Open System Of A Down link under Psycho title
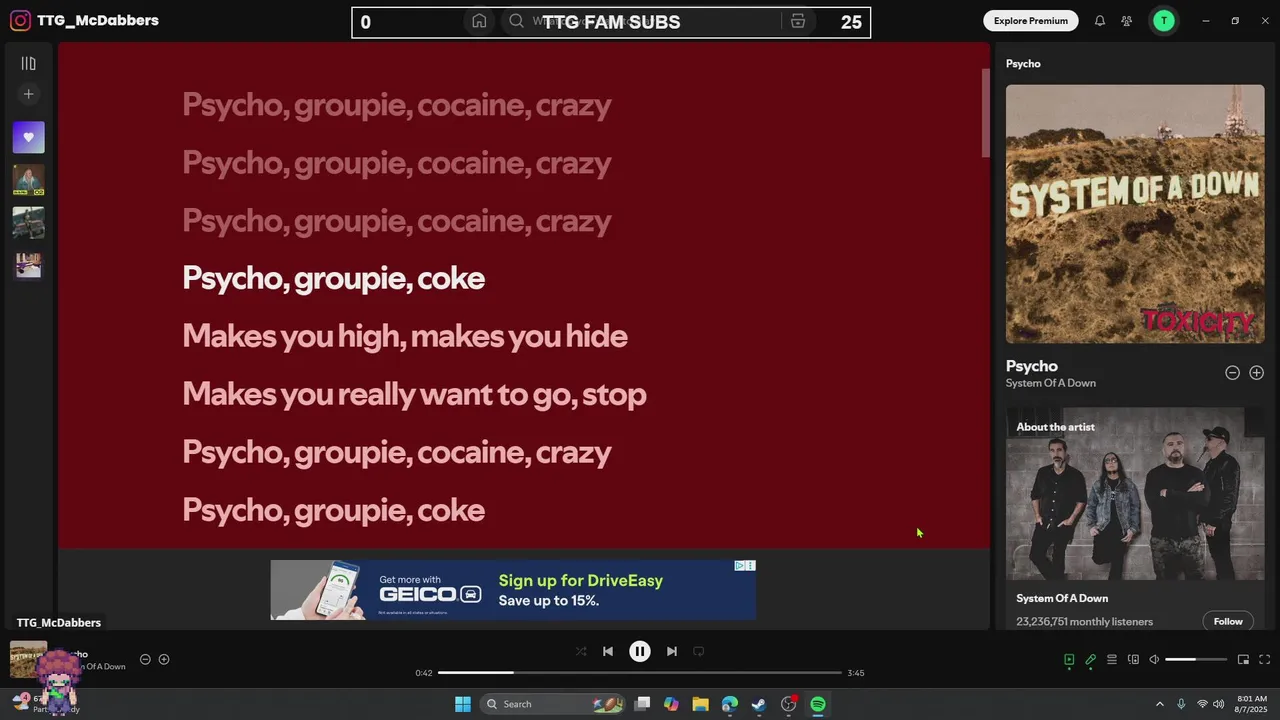The height and width of the screenshot is (720, 1280). tap(1051, 383)
